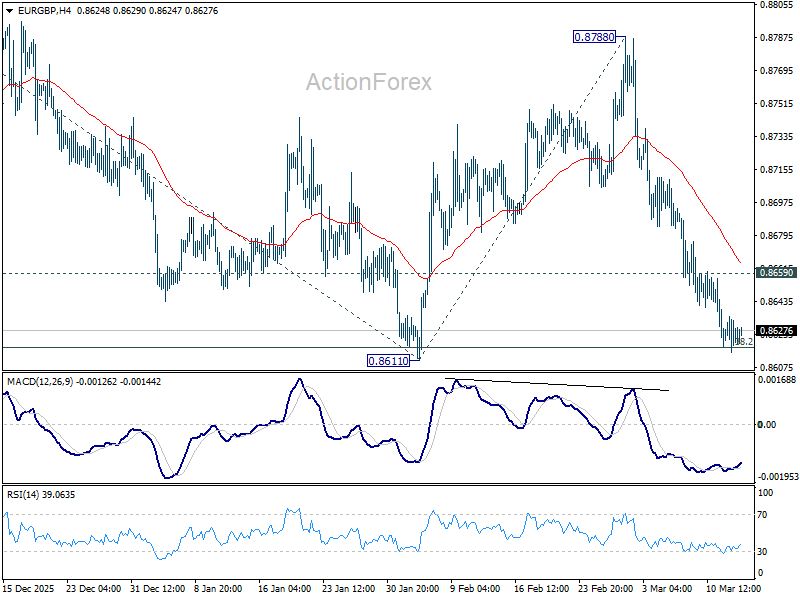Viewport: 800px width, 600px height.
Task: Click the 0.87335 price axis label
Action: (x=777, y=137)
